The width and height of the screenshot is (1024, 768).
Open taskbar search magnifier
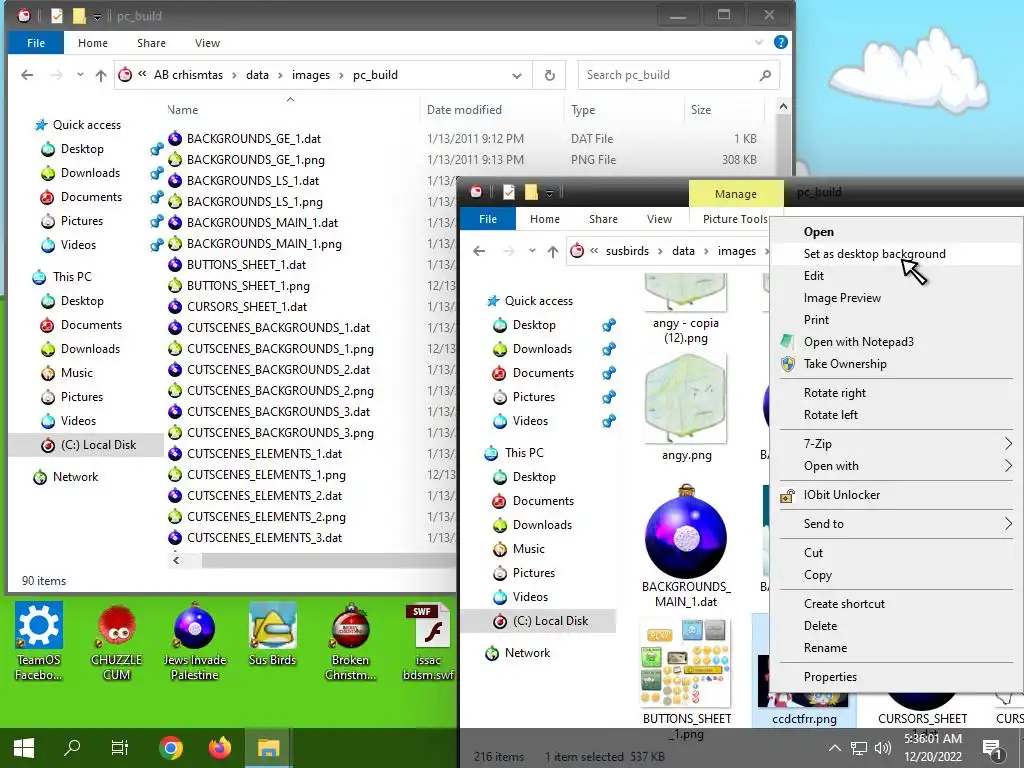pos(72,748)
